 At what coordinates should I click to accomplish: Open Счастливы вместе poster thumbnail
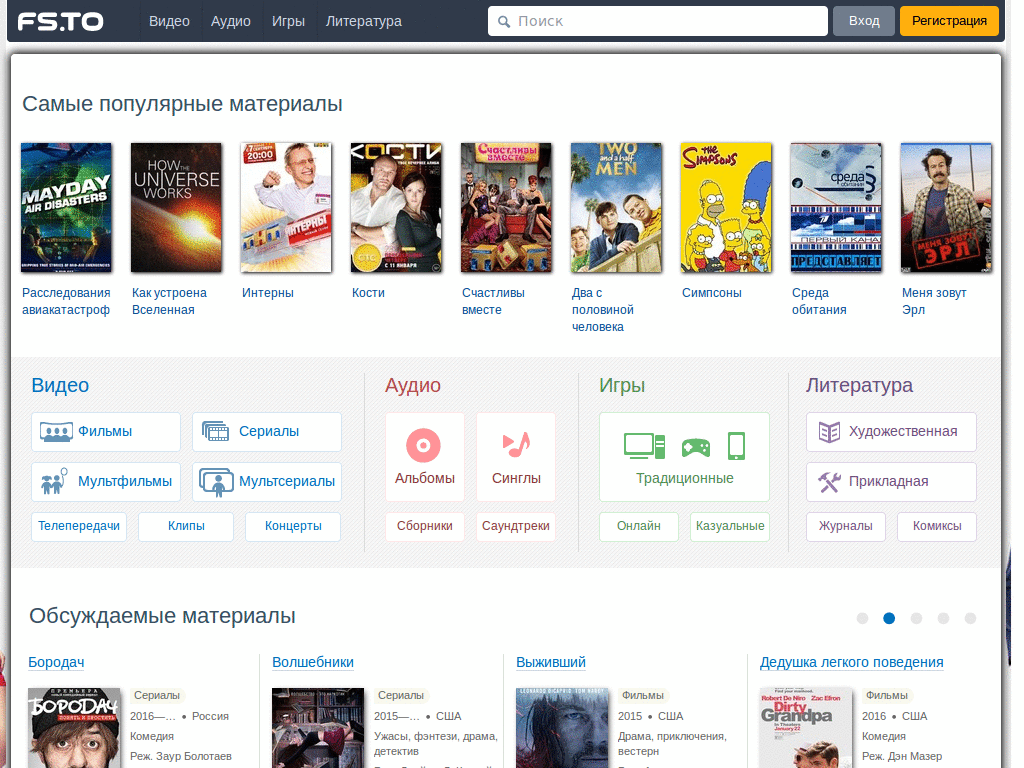pos(506,208)
